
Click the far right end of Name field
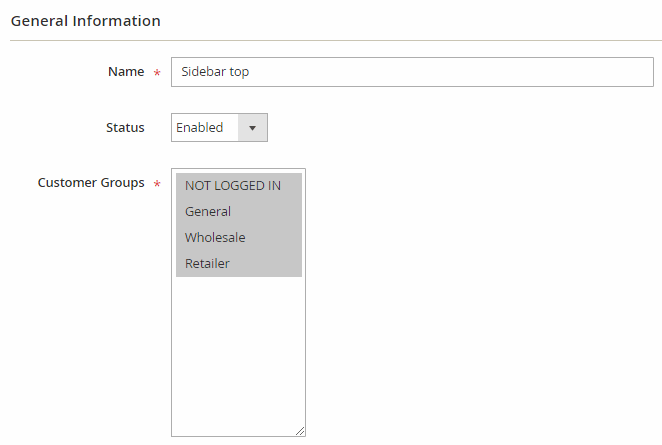coord(640,72)
